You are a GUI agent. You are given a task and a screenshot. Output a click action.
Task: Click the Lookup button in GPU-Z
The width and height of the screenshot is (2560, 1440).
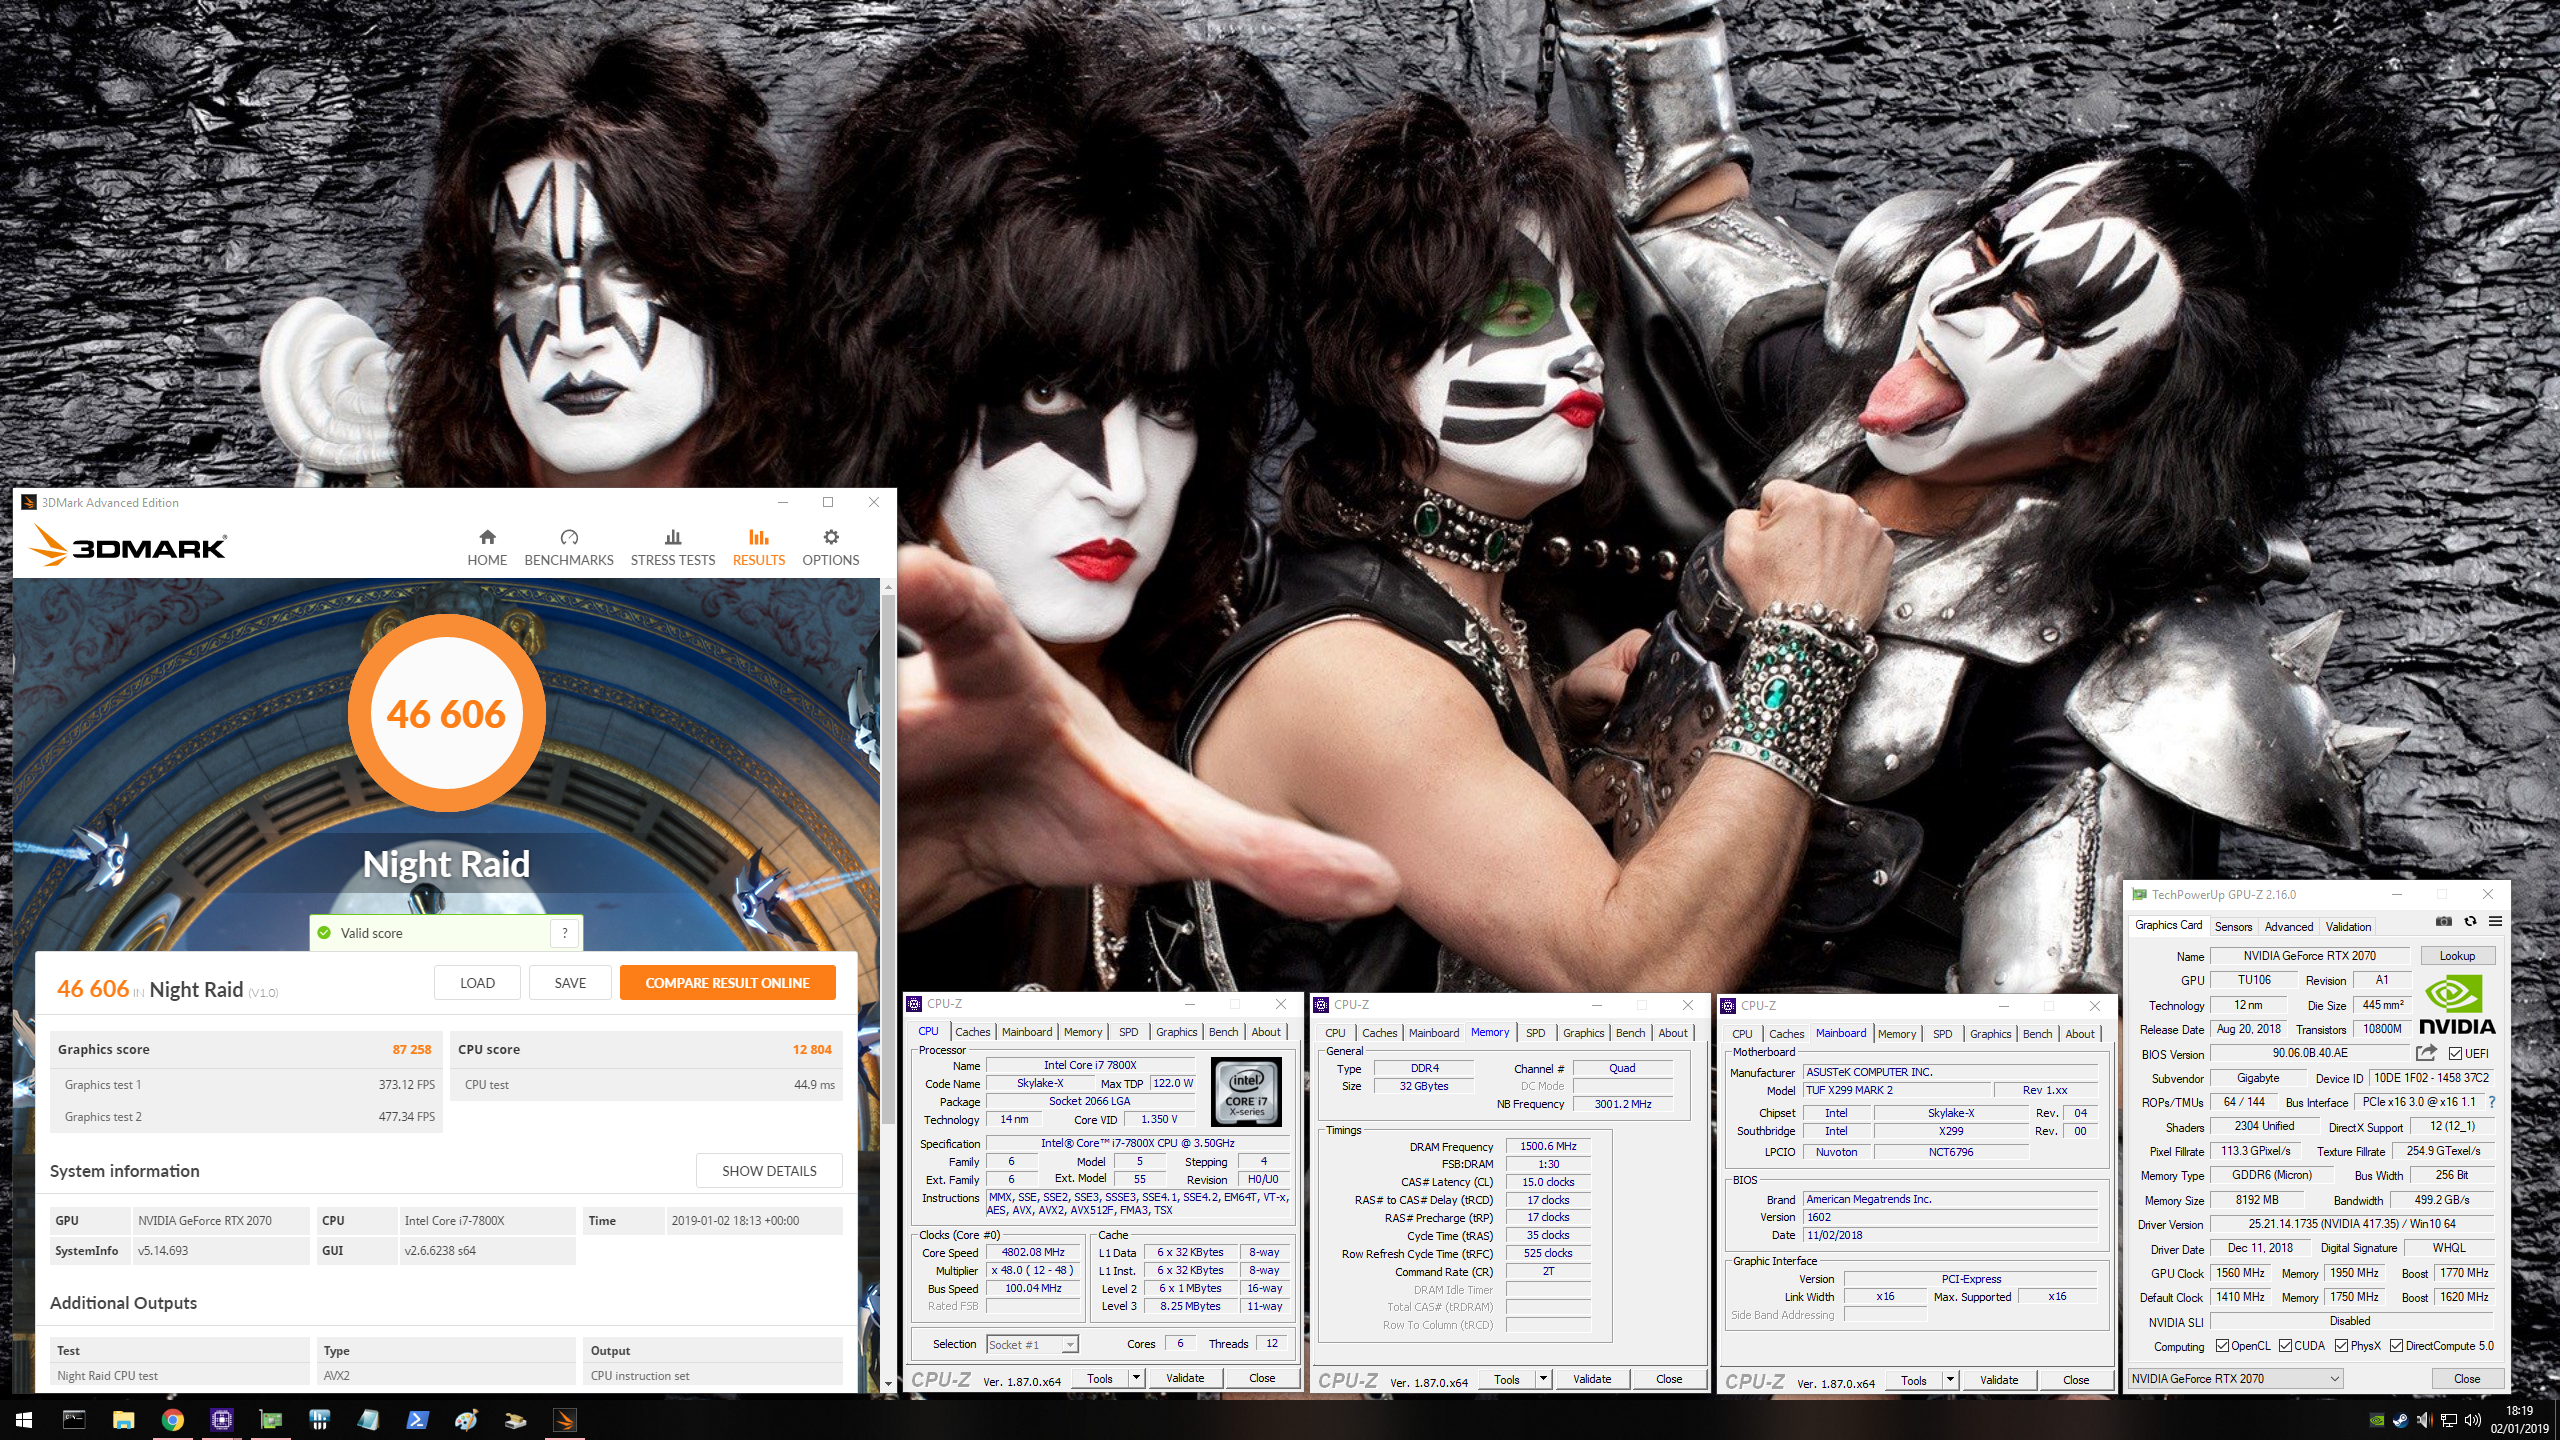(2457, 956)
